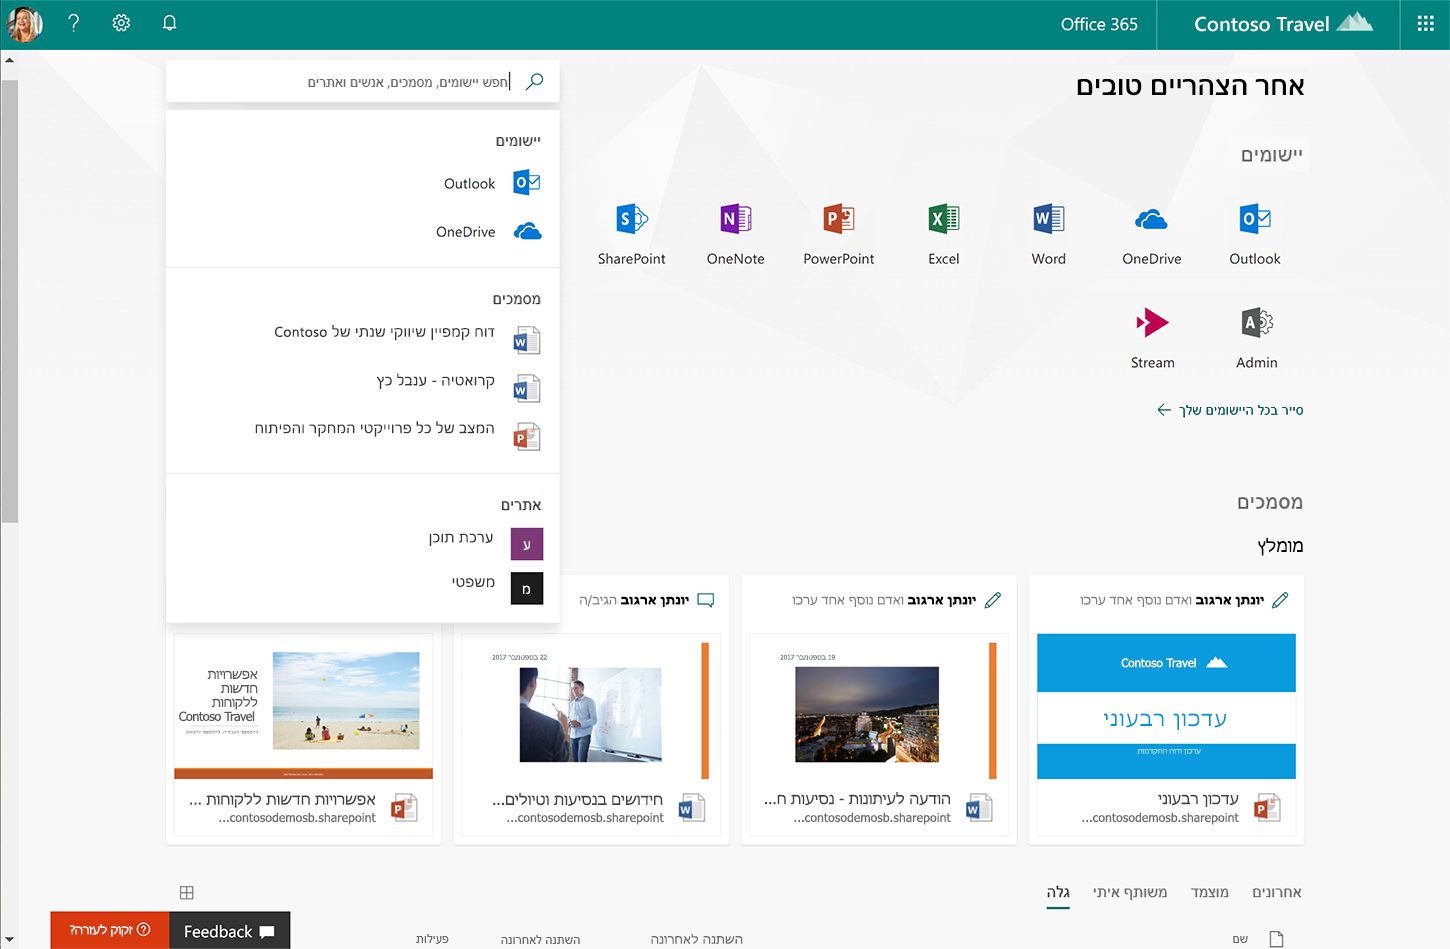1450x949 pixels.
Task: Sort by the פעילות column header
Action: click(432, 939)
